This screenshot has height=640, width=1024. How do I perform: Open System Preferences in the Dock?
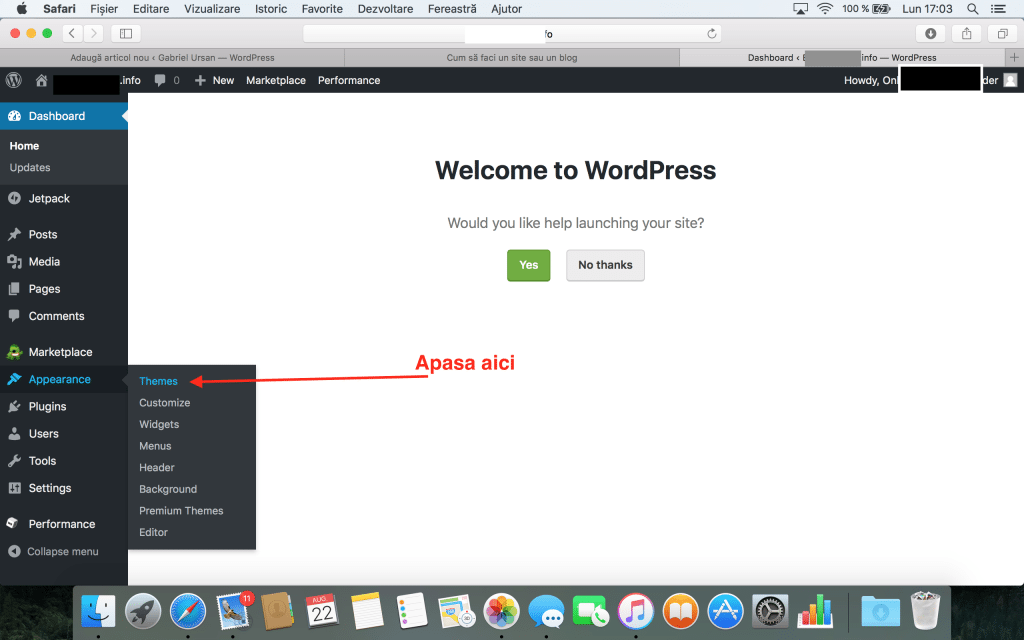point(771,612)
